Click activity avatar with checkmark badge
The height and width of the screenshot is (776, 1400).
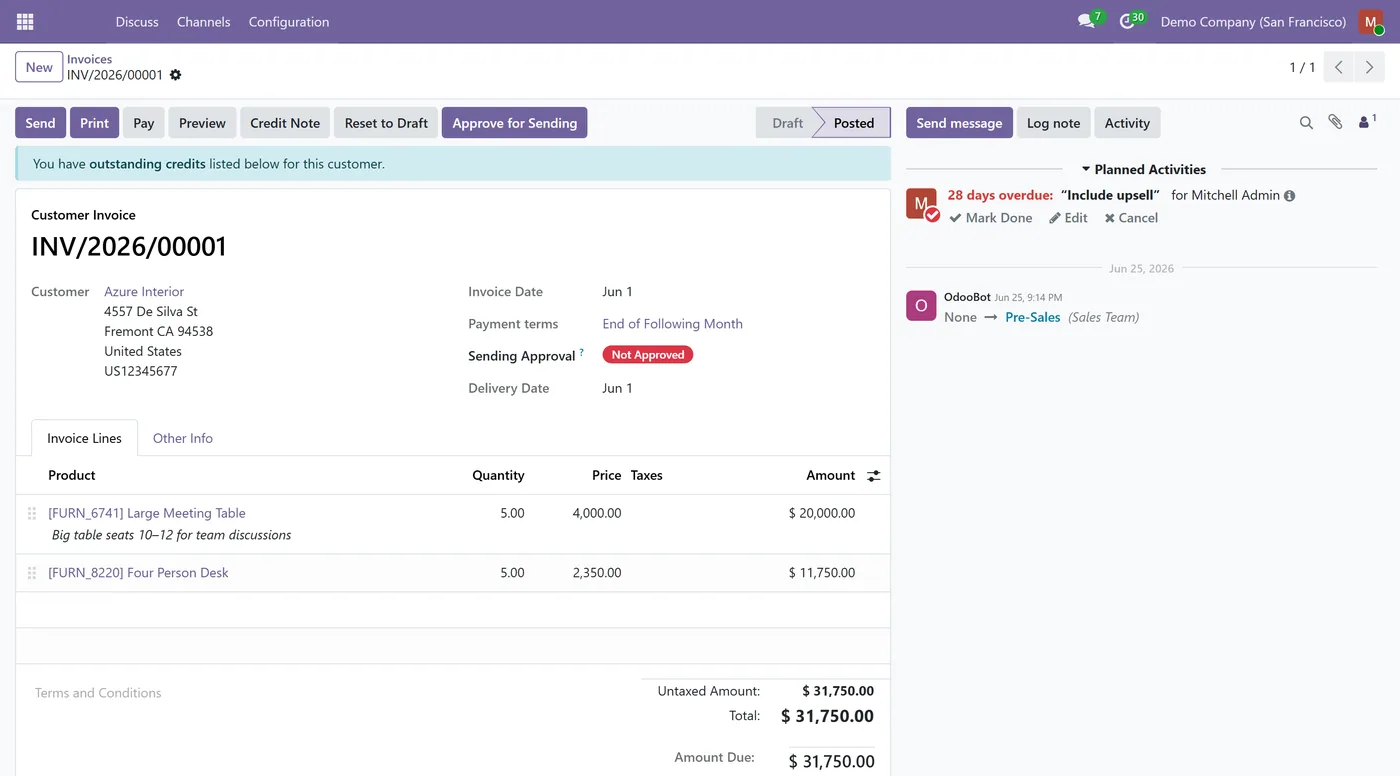[x=922, y=204]
